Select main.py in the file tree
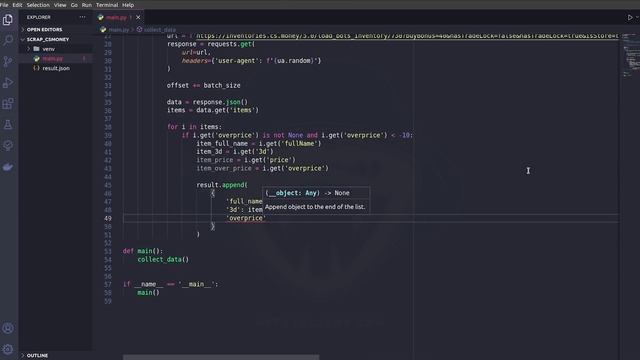The image size is (640, 360). 56,59
